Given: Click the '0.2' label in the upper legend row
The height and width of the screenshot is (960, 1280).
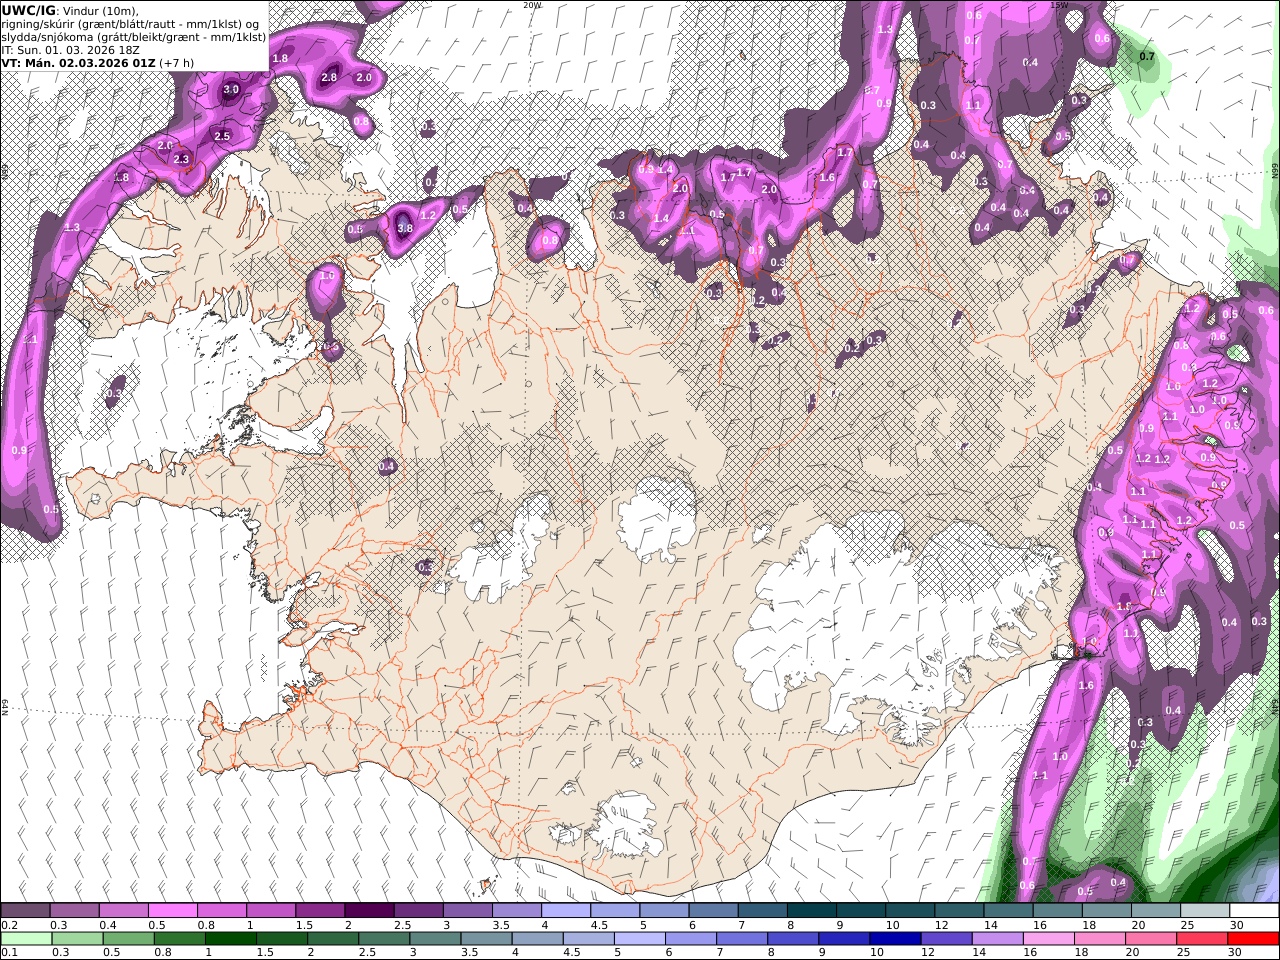Looking at the screenshot, I should pyautogui.click(x=8, y=925).
